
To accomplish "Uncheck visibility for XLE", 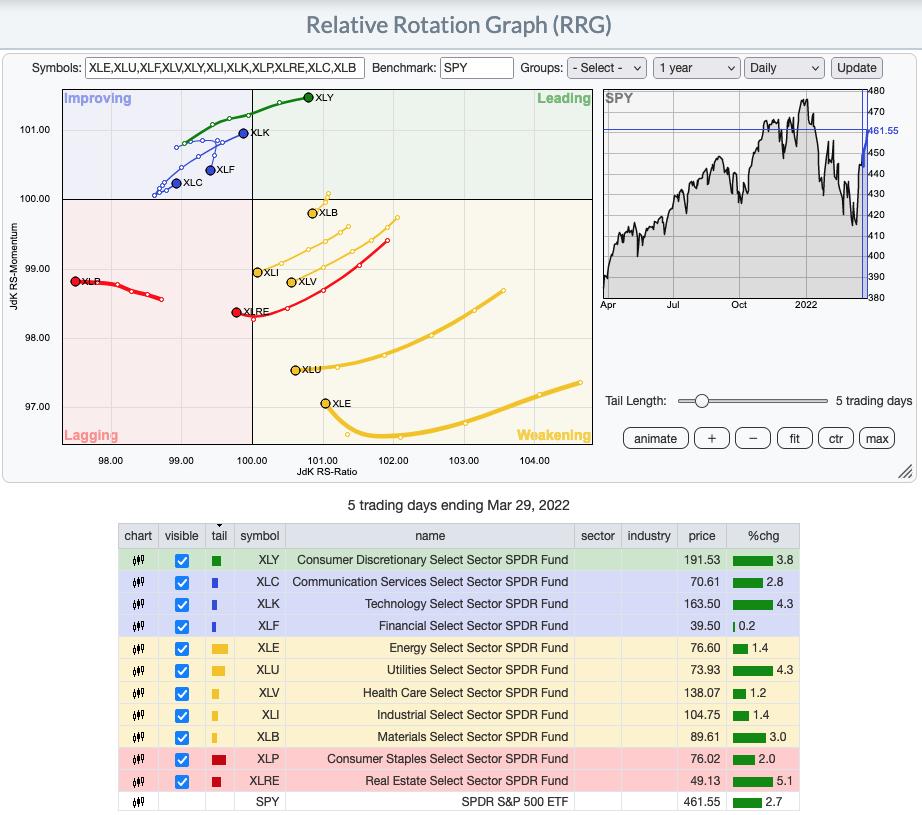I will pyautogui.click(x=182, y=649).
